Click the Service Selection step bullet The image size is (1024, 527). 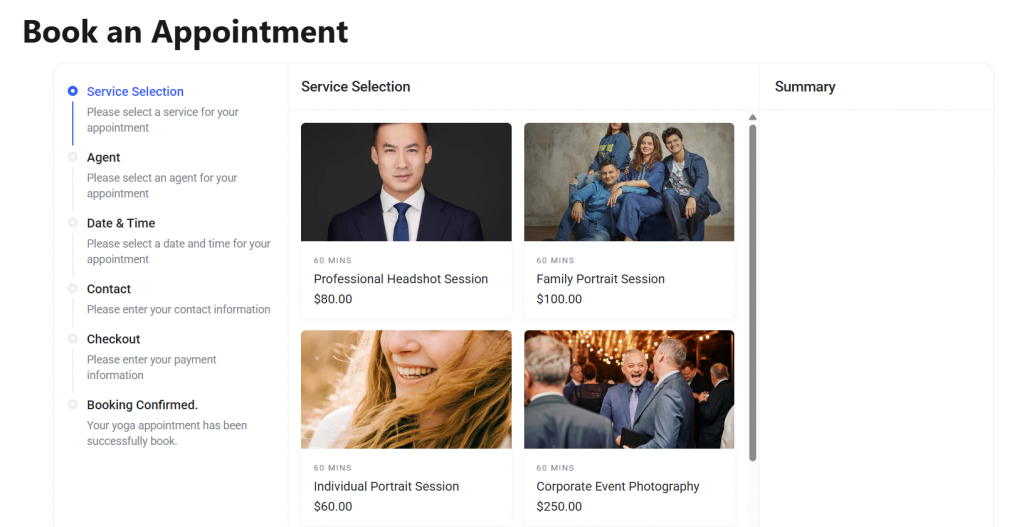click(73, 91)
